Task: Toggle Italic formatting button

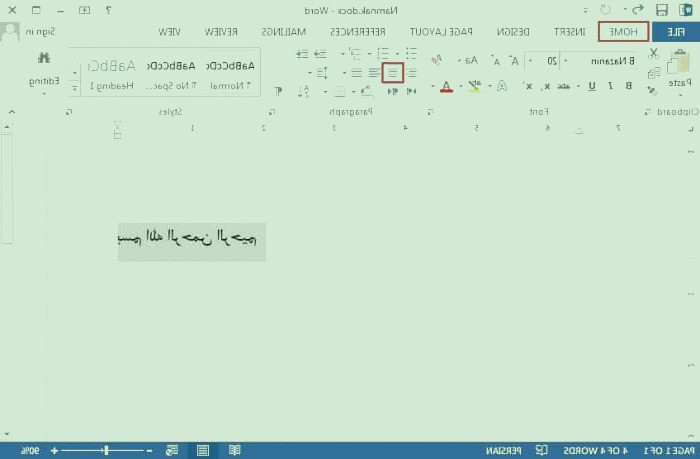Action: (x=610, y=86)
